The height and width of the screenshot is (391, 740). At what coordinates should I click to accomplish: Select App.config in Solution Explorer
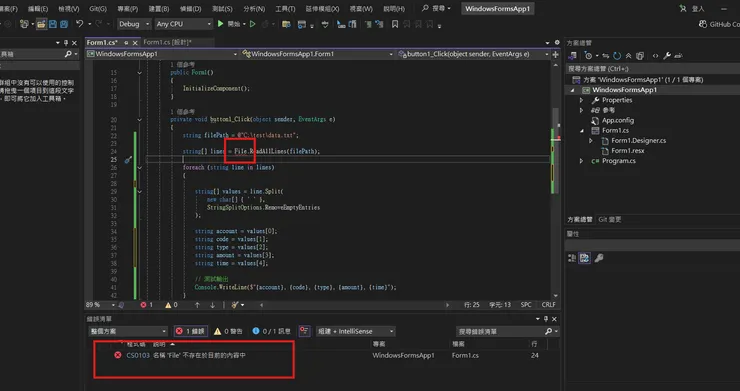(617, 120)
